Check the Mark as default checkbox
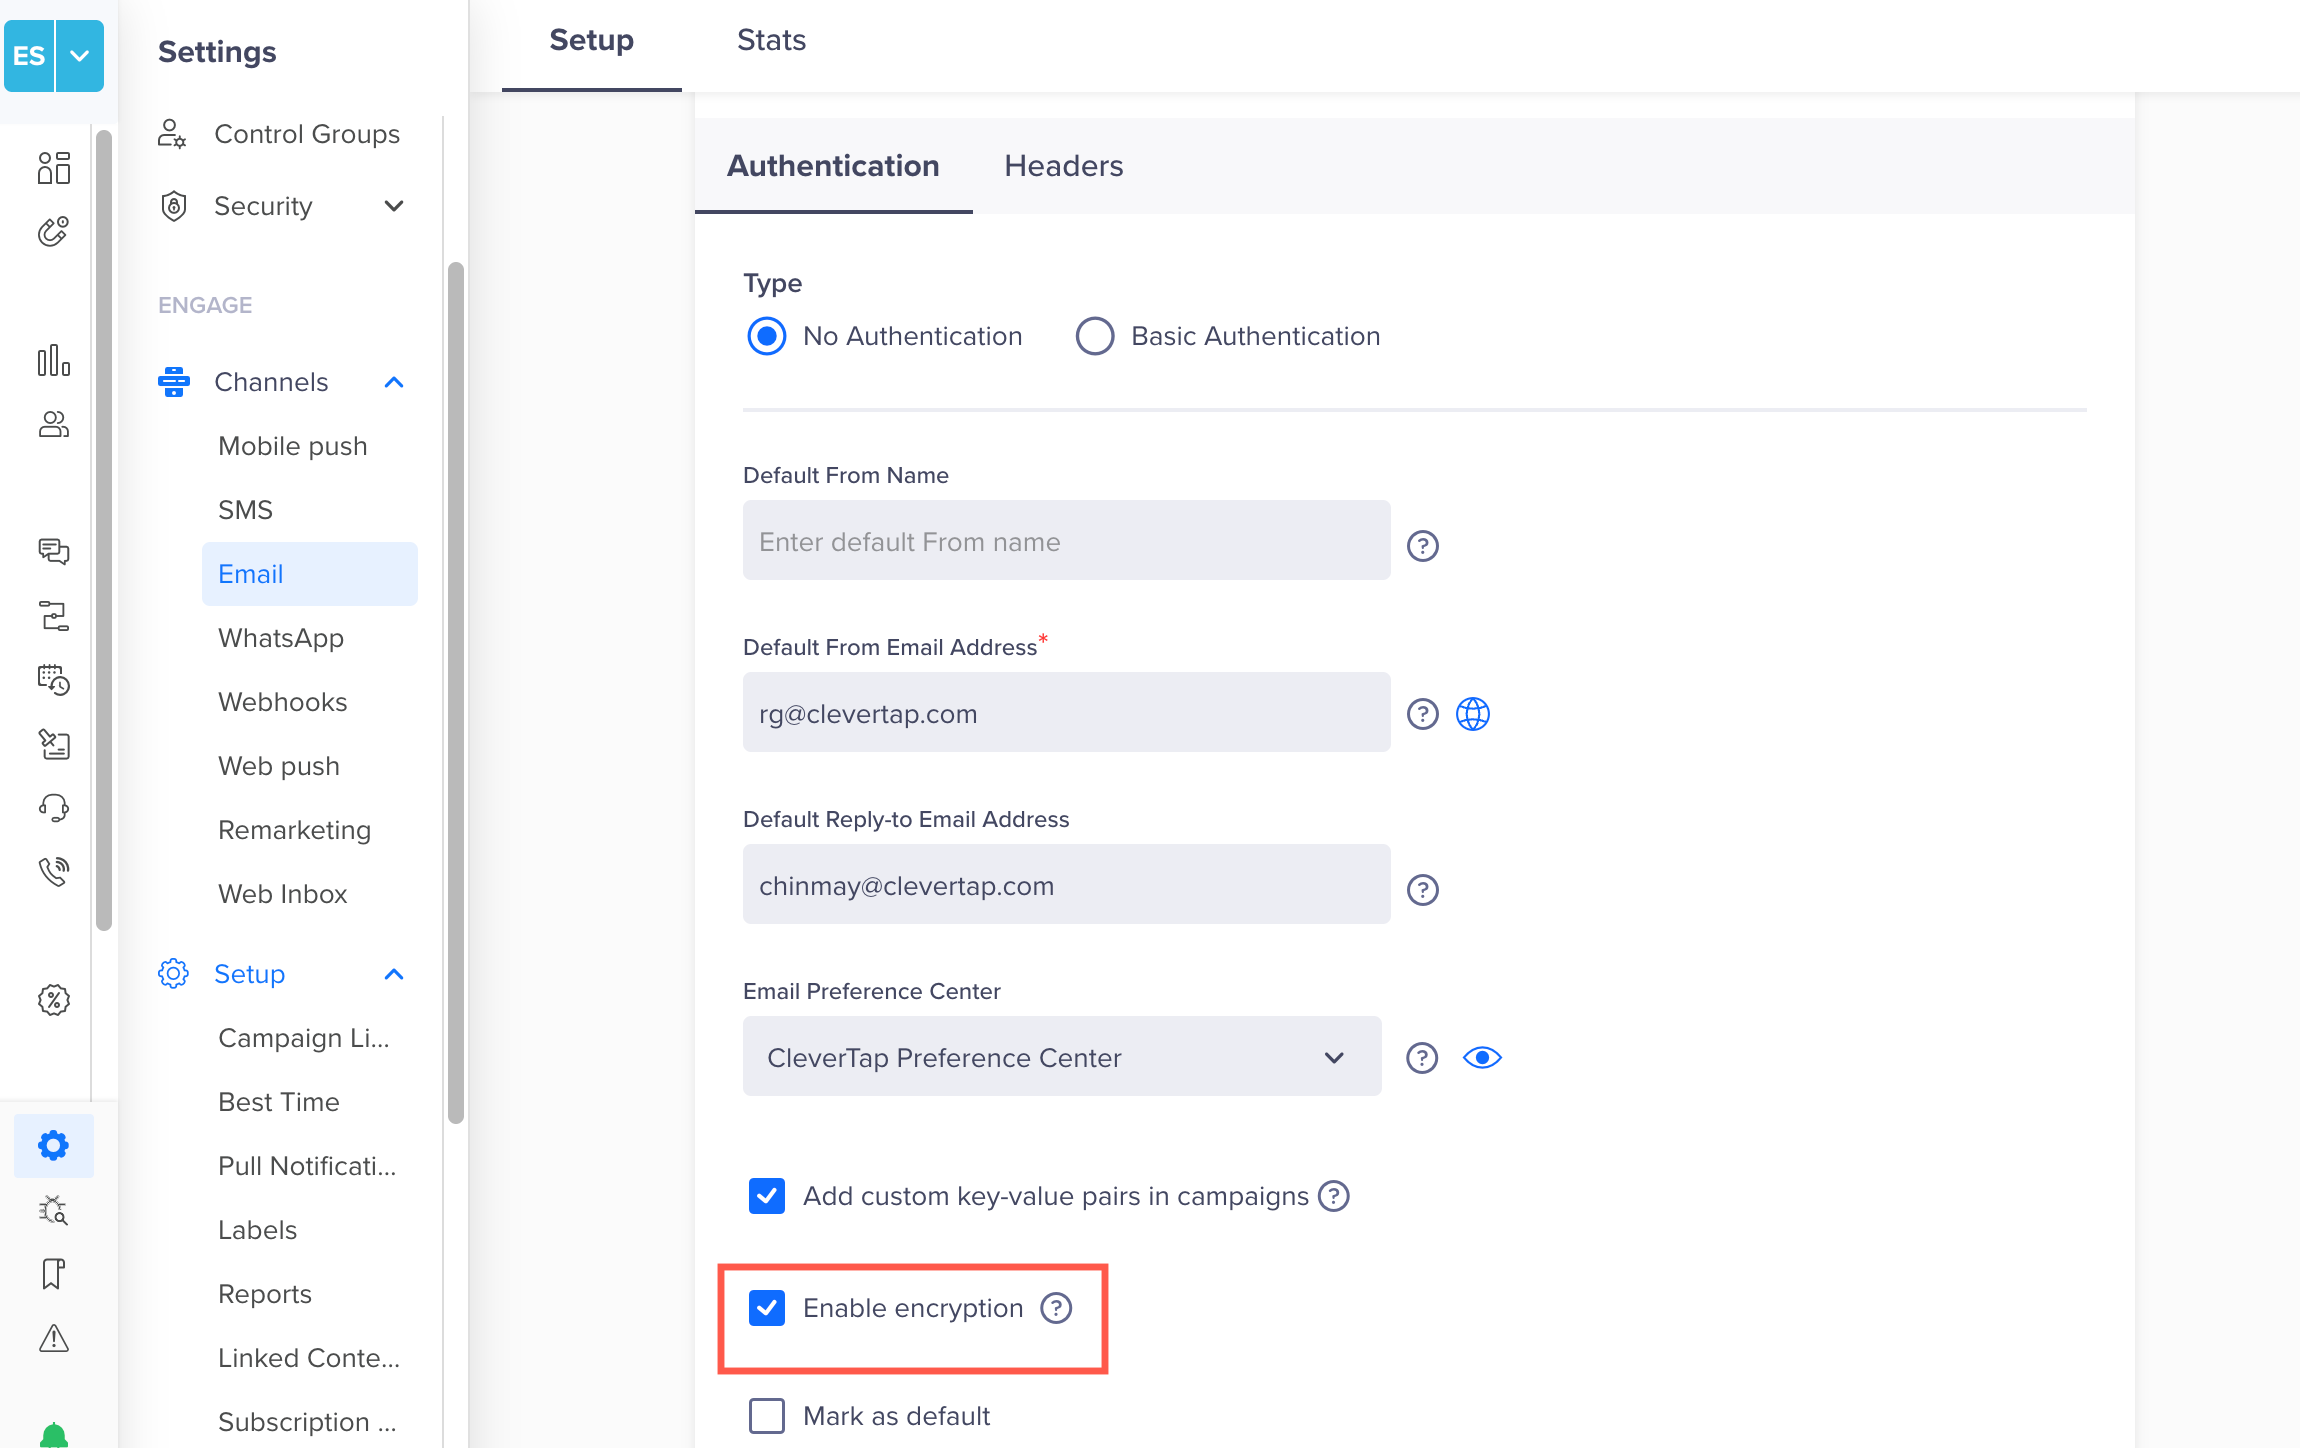 click(x=767, y=1416)
